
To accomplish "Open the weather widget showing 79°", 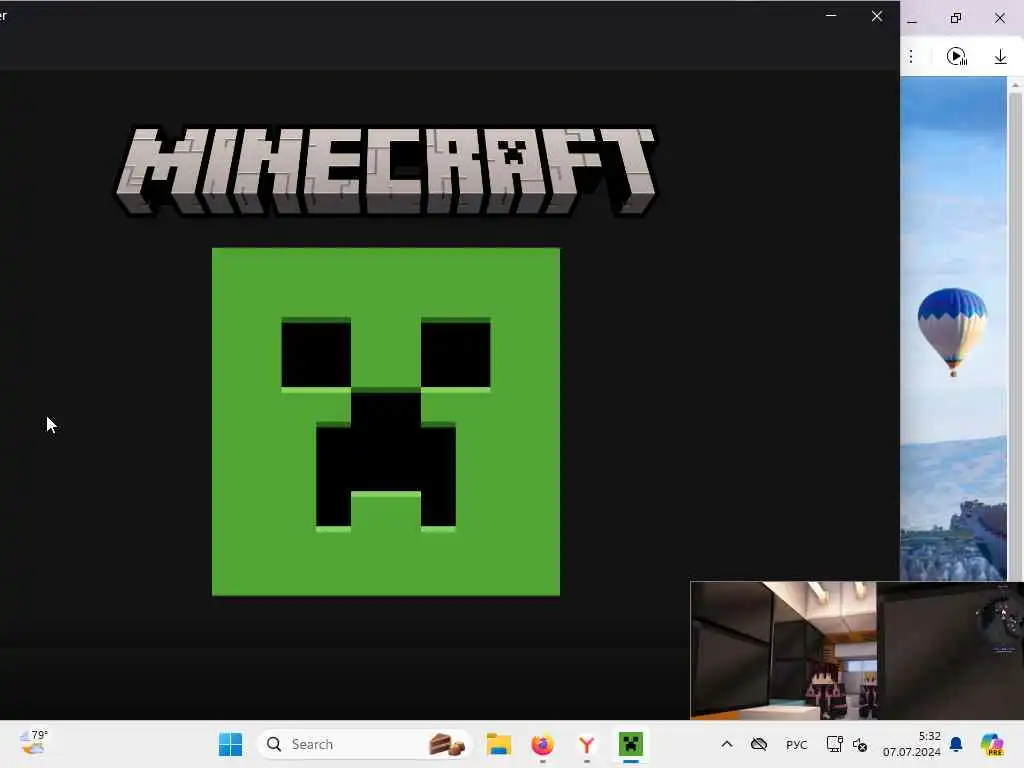I will coord(33,743).
